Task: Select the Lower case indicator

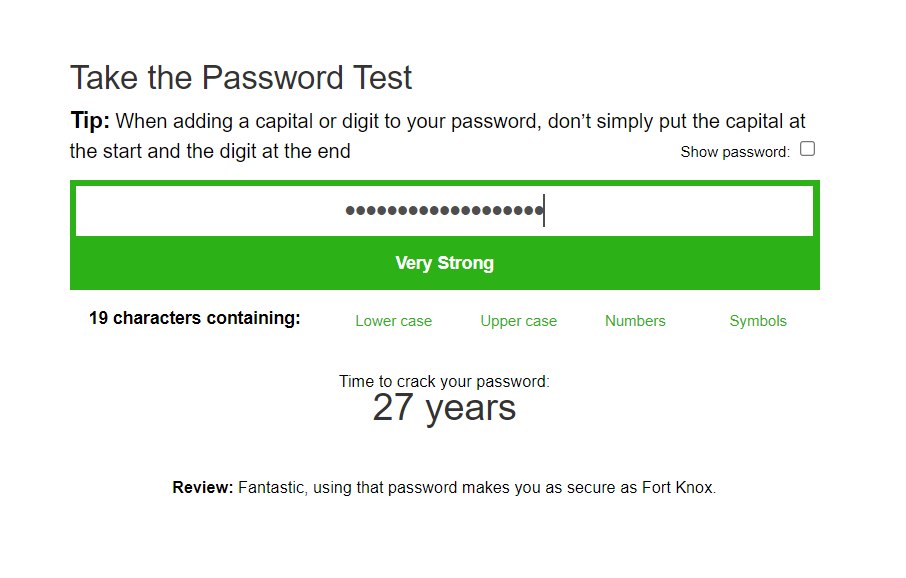Action: [x=393, y=321]
